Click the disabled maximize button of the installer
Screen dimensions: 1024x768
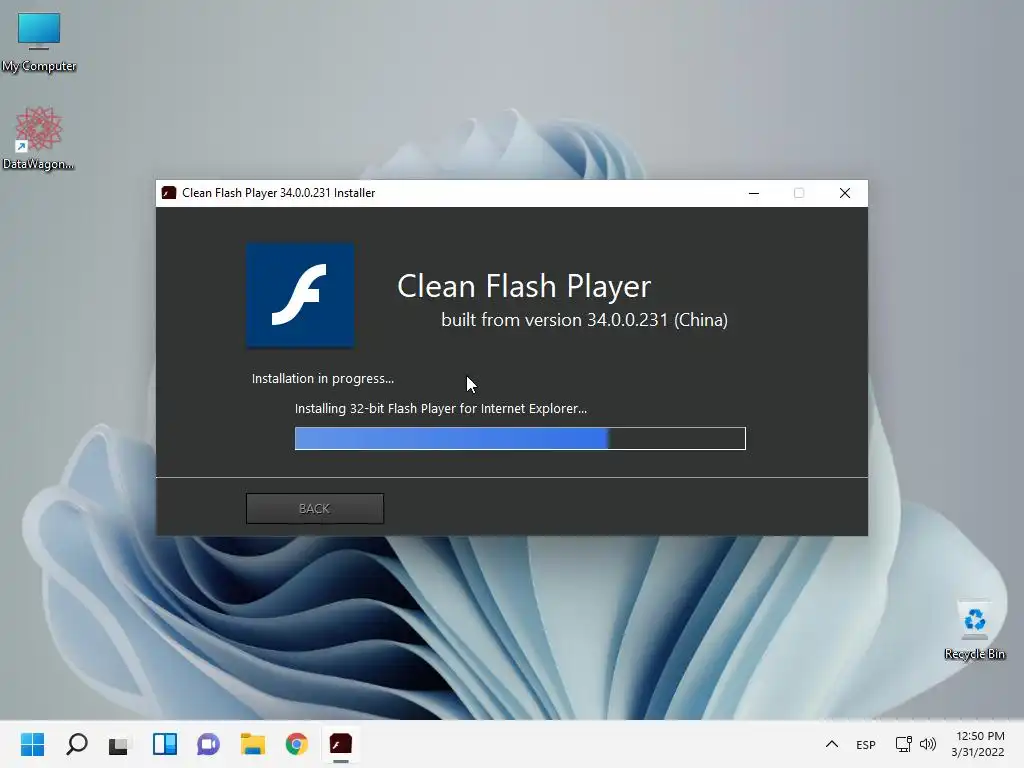click(x=799, y=193)
